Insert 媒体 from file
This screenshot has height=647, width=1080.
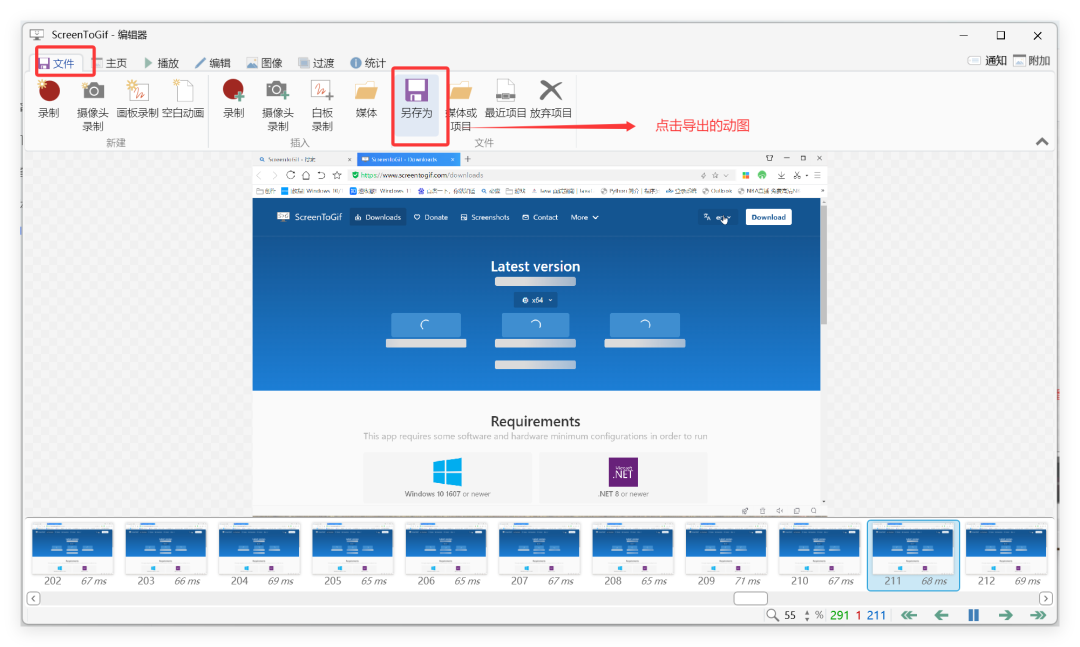click(x=366, y=99)
